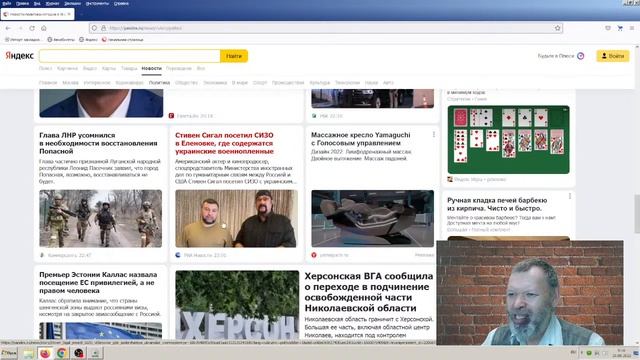Launch Chrome from the taskbar

(62, 353)
